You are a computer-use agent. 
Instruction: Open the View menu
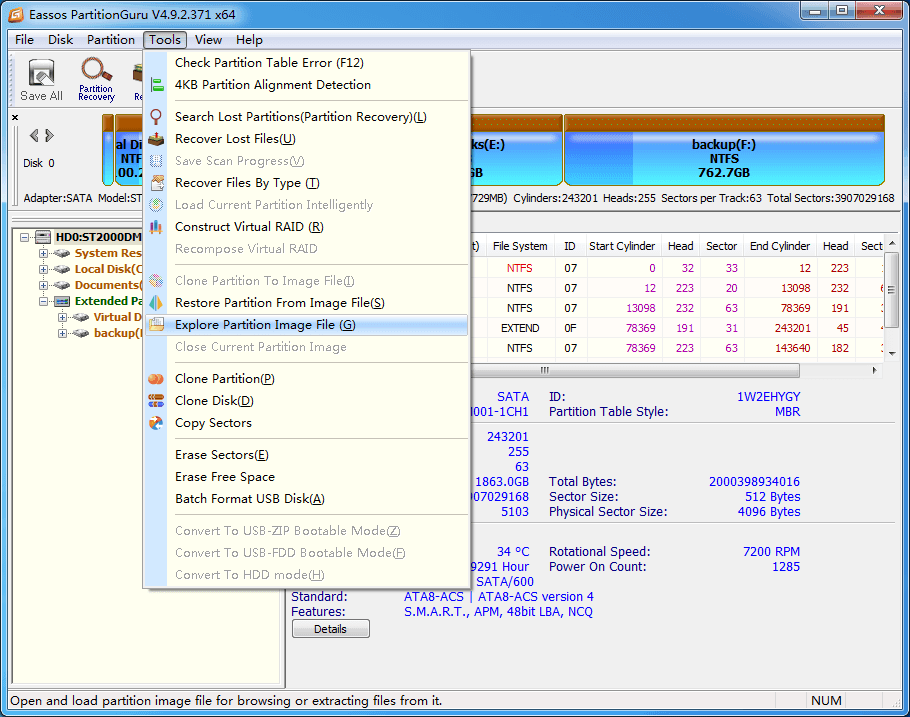[208, 39]
